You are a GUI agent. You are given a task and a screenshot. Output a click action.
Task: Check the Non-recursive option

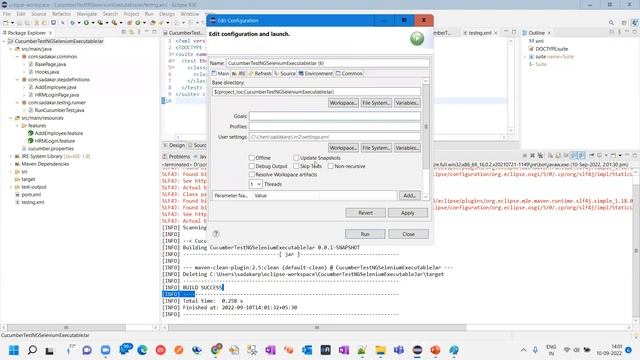point(331,166)
